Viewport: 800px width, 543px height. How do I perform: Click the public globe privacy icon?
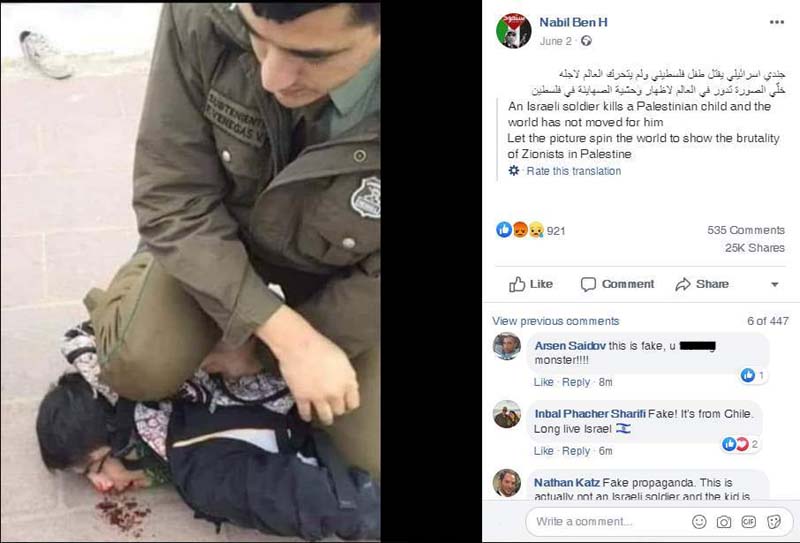click(x=586, y=41)
